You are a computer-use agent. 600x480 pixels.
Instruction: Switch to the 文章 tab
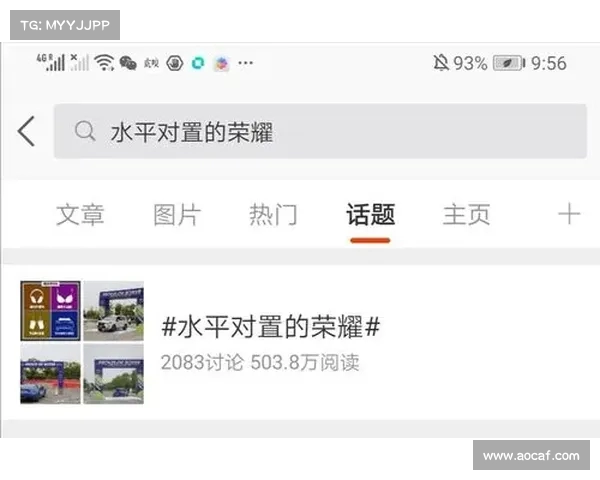click(80, 214)
